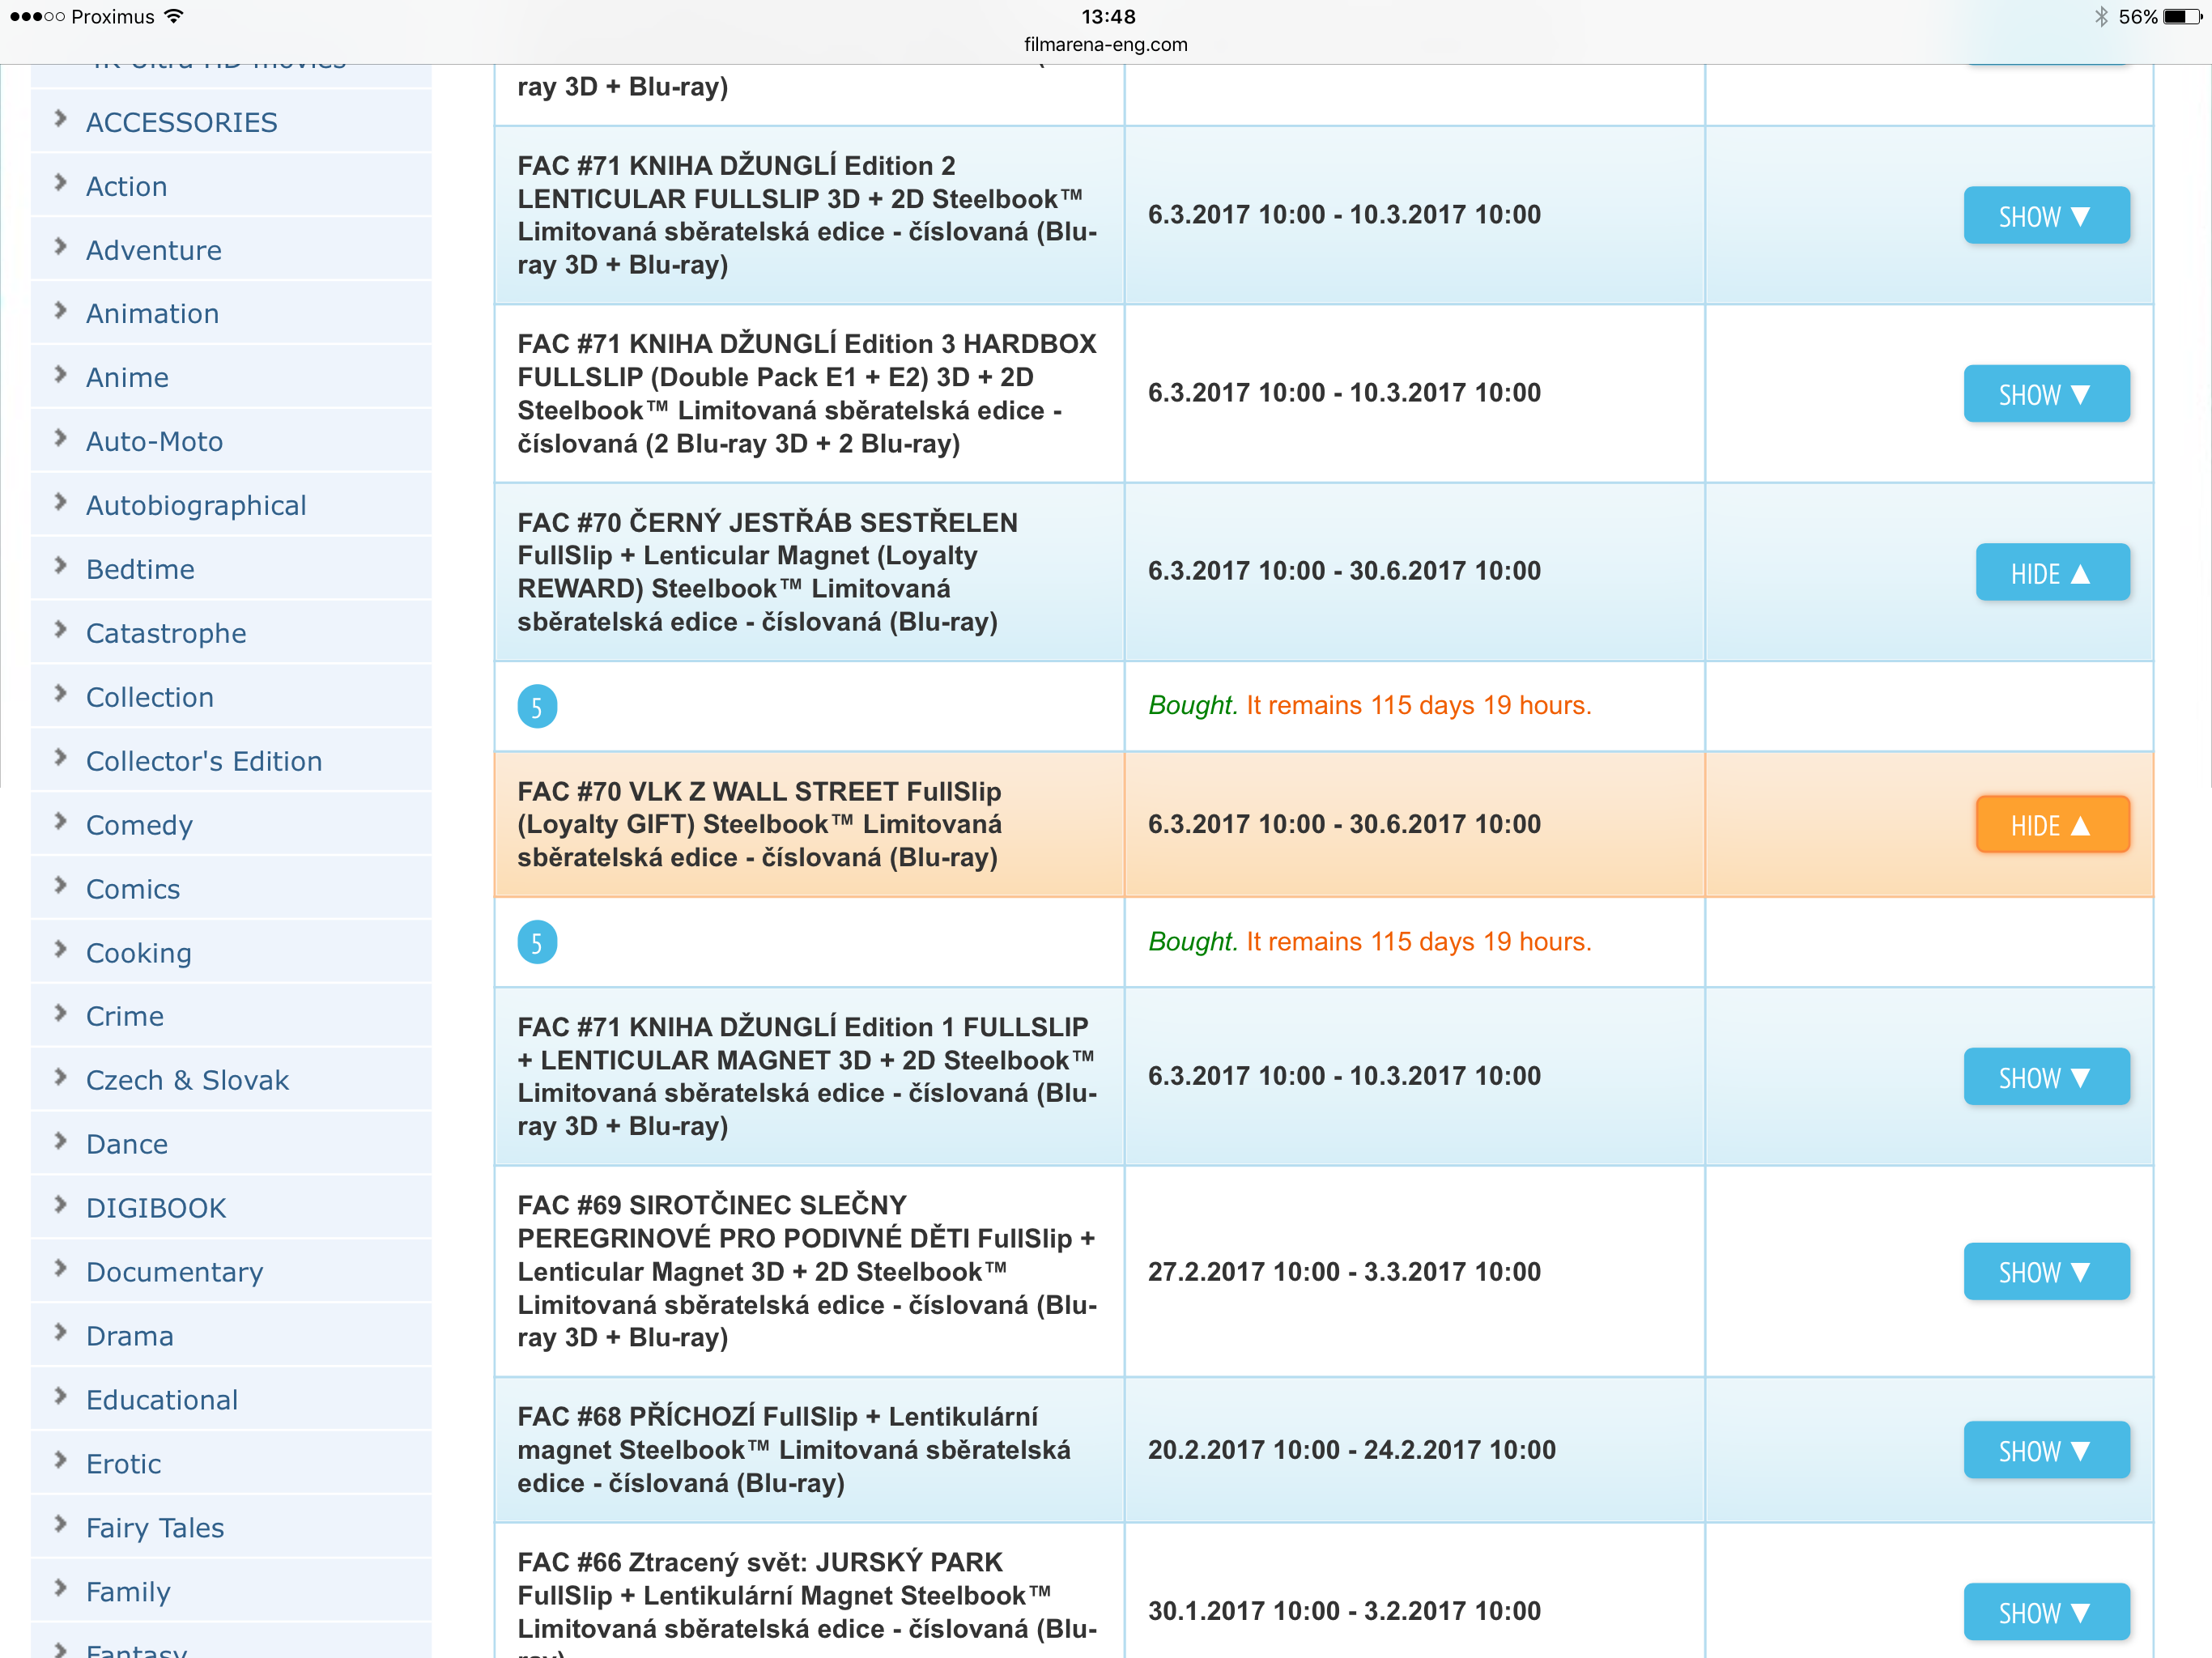Expand the Comedy category arrow

61,821
